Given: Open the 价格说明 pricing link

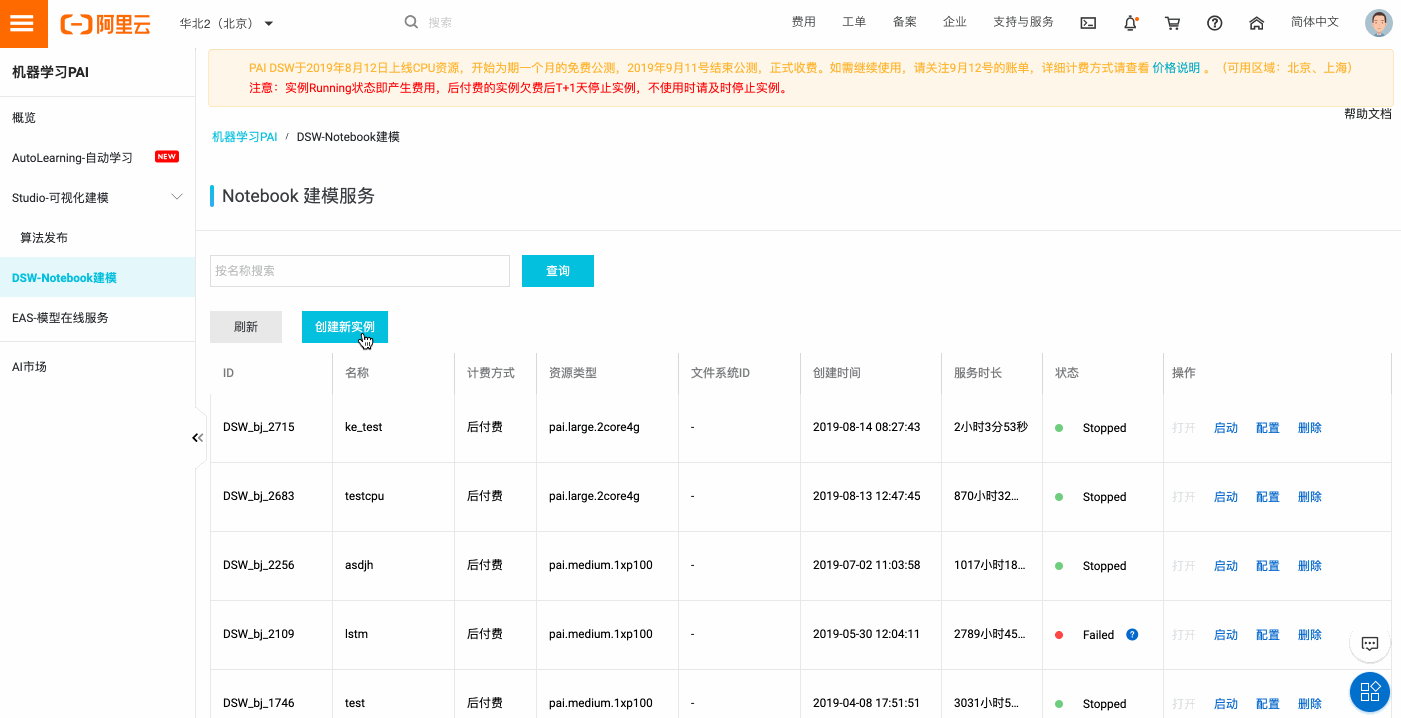Looking at the screenshot, I should [1176, 68].
